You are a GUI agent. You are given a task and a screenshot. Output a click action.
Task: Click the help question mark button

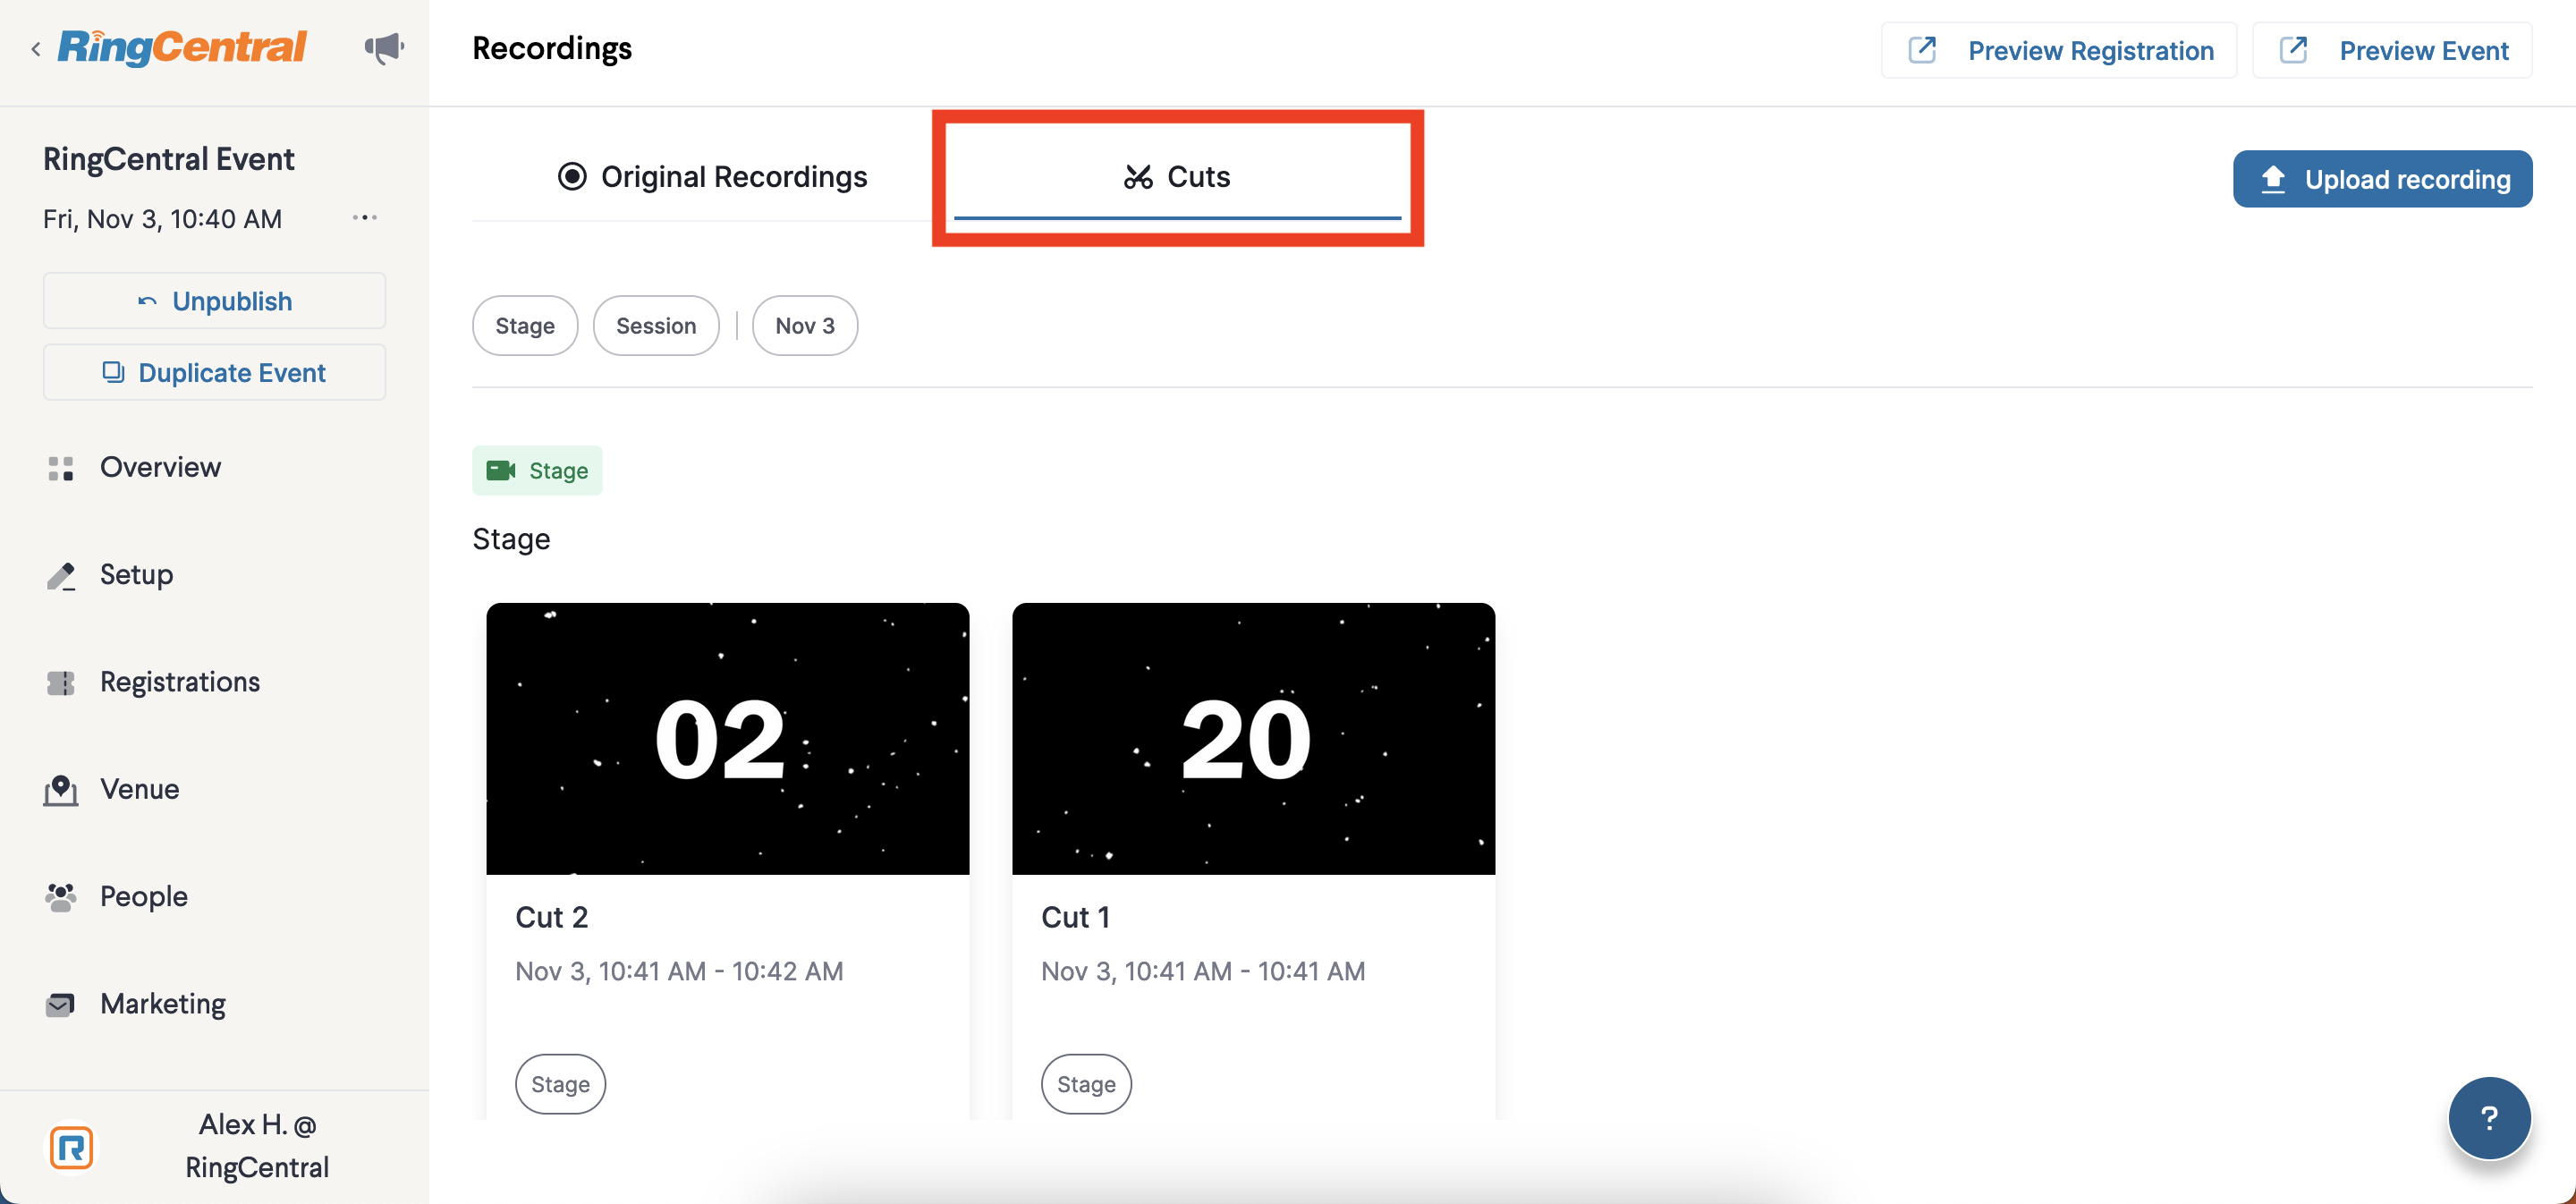(2489, 1117)
